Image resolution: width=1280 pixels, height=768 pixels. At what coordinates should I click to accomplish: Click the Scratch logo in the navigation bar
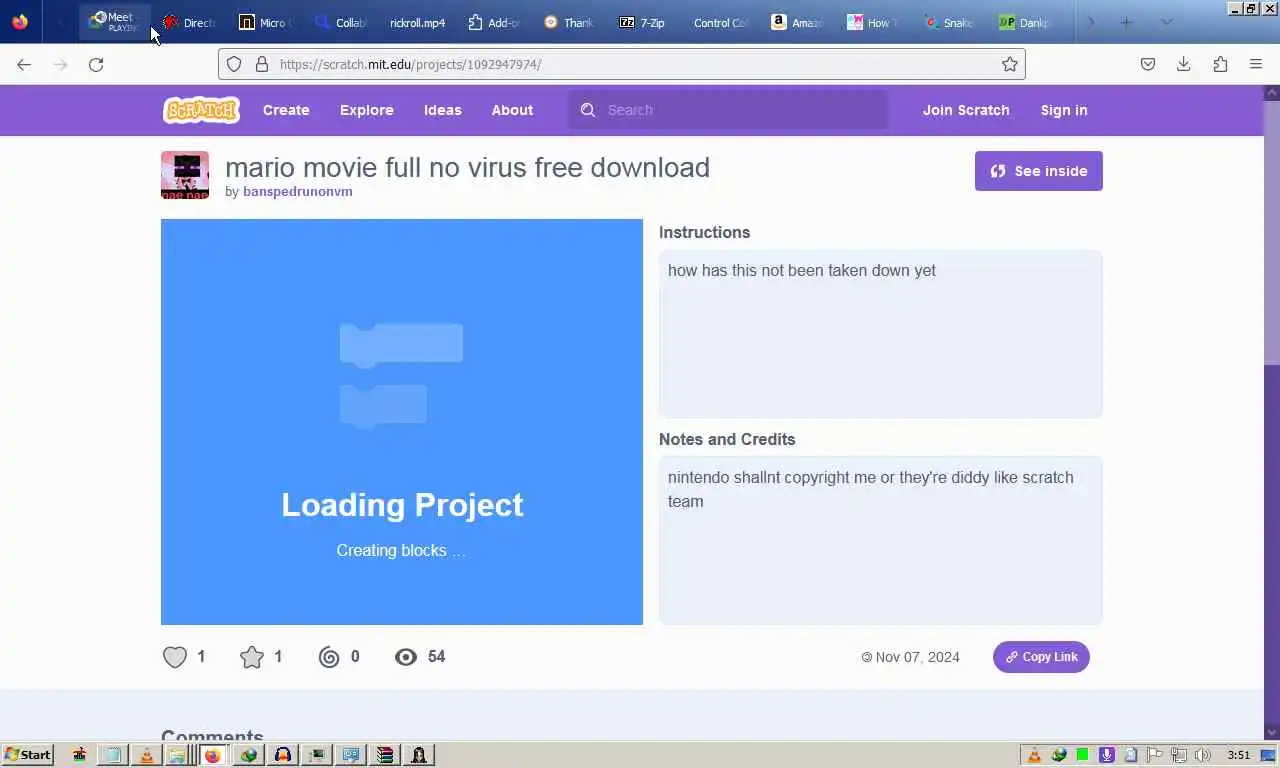click(x=201, y=110)
